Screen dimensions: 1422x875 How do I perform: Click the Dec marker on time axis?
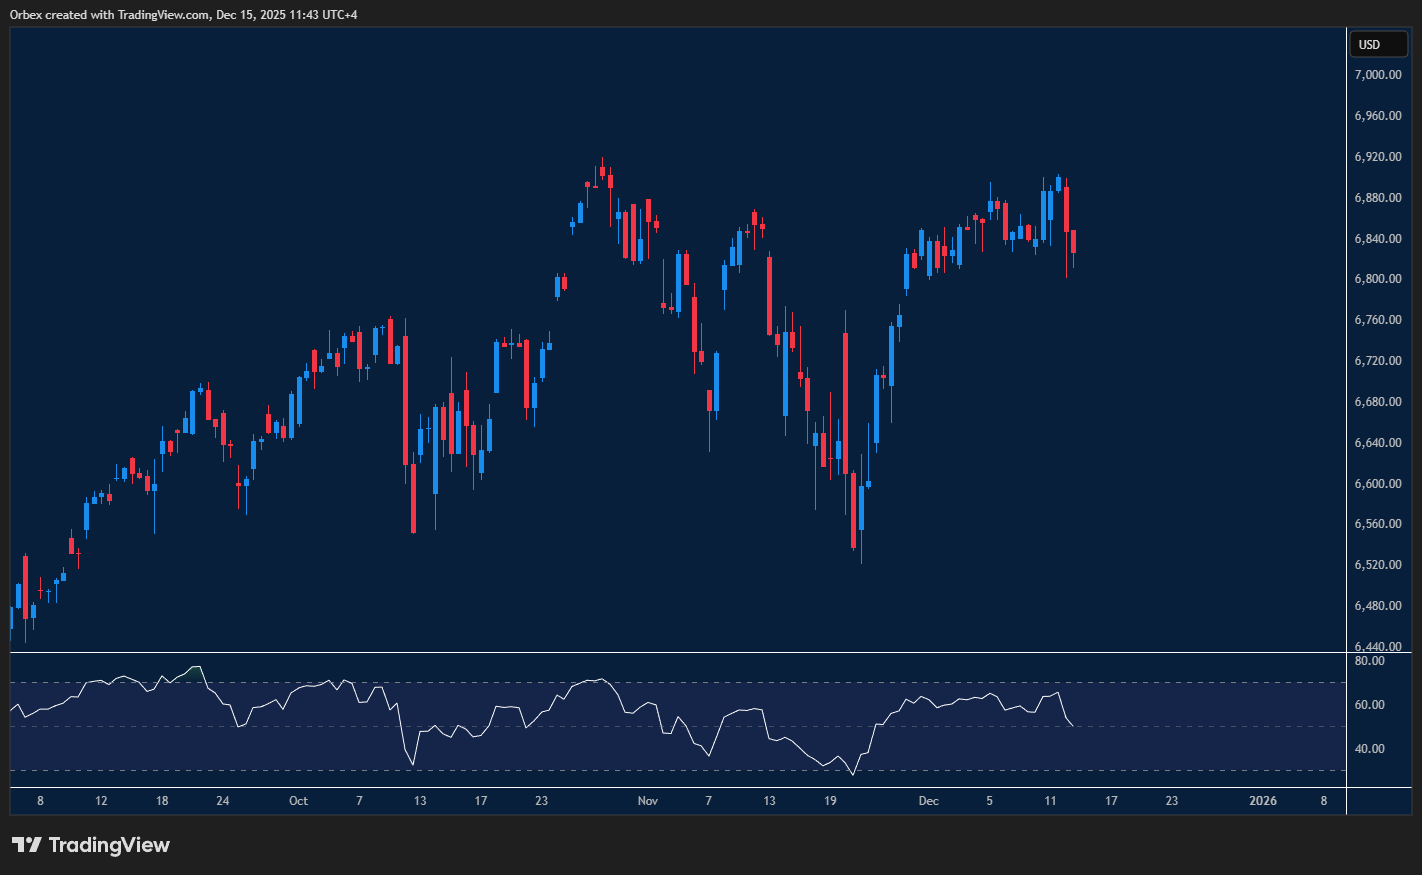coord(929,801)
